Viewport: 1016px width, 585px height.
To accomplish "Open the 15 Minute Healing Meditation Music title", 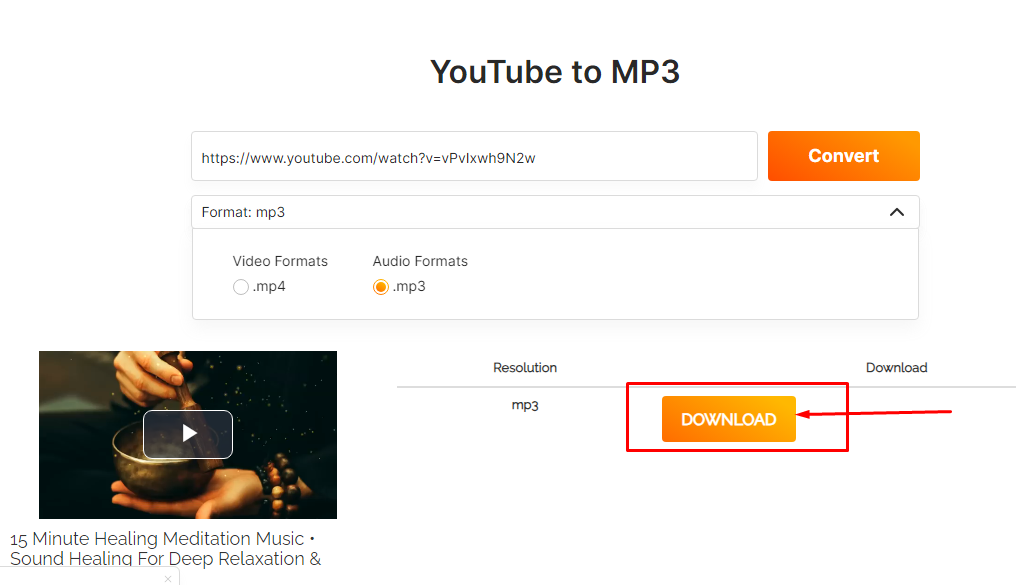I will [x=165, y=549].
